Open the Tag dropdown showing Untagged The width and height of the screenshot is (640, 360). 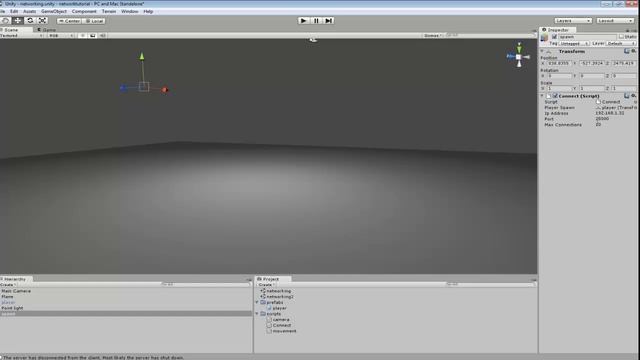(574, 43)
